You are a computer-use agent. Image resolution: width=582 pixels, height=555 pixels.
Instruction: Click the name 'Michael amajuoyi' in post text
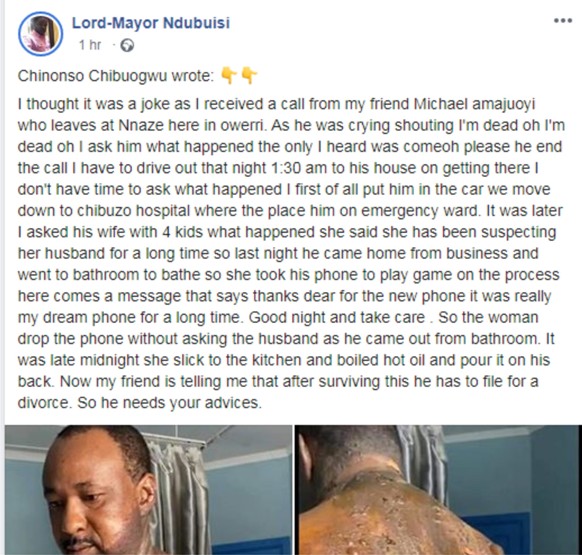(475, 104)
